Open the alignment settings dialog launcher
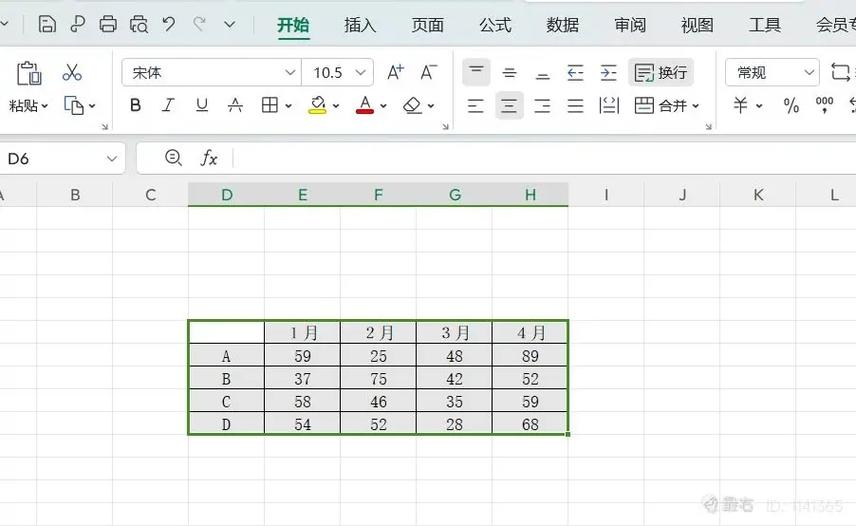The image size is (856, 526). tap(709, 127)
